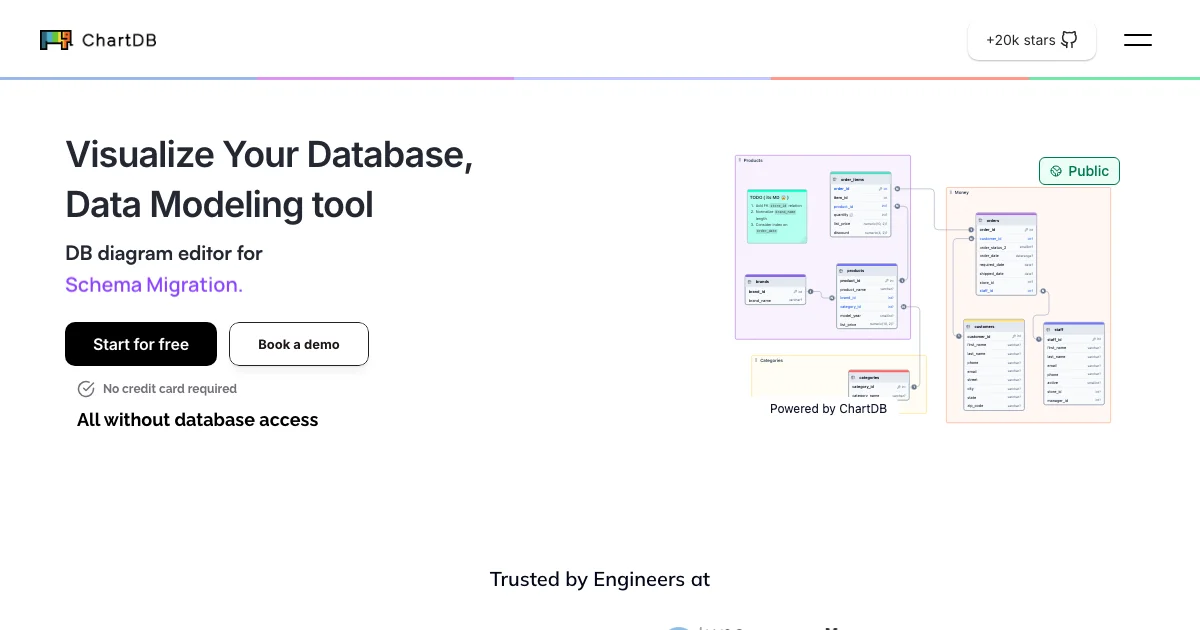Click the 'discount' row in order_items table
This screenshot has height=630, width=1200.
(x=861, y=233)
